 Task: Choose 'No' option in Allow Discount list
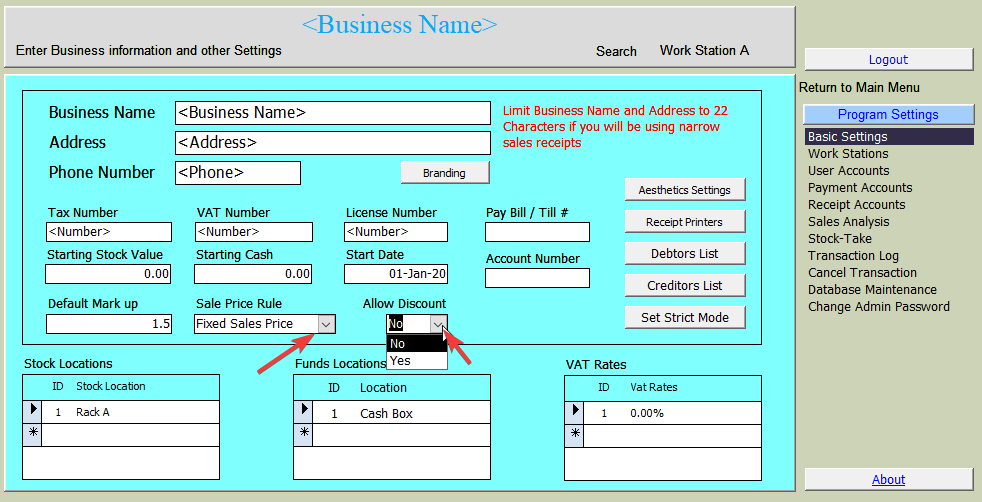point(398,344)
